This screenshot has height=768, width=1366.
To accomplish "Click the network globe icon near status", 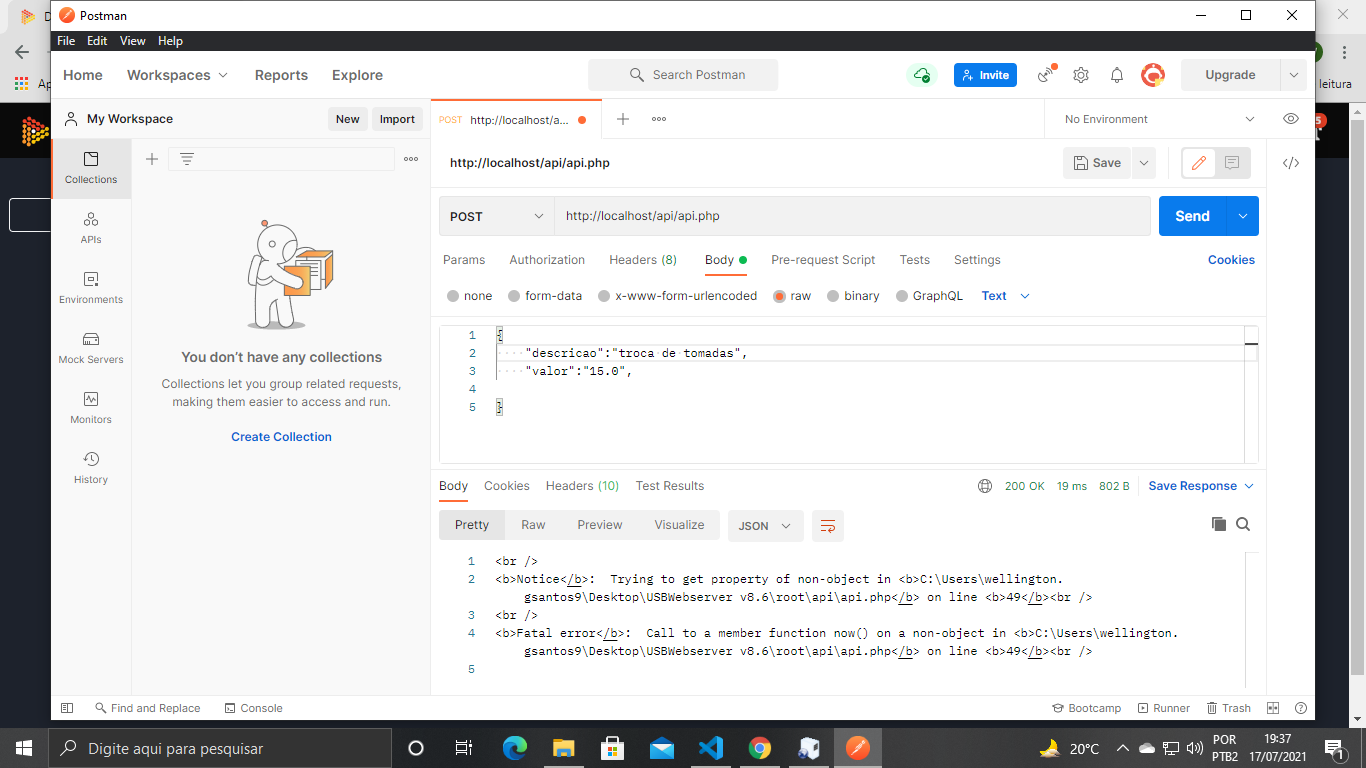I will click(985, 486).
